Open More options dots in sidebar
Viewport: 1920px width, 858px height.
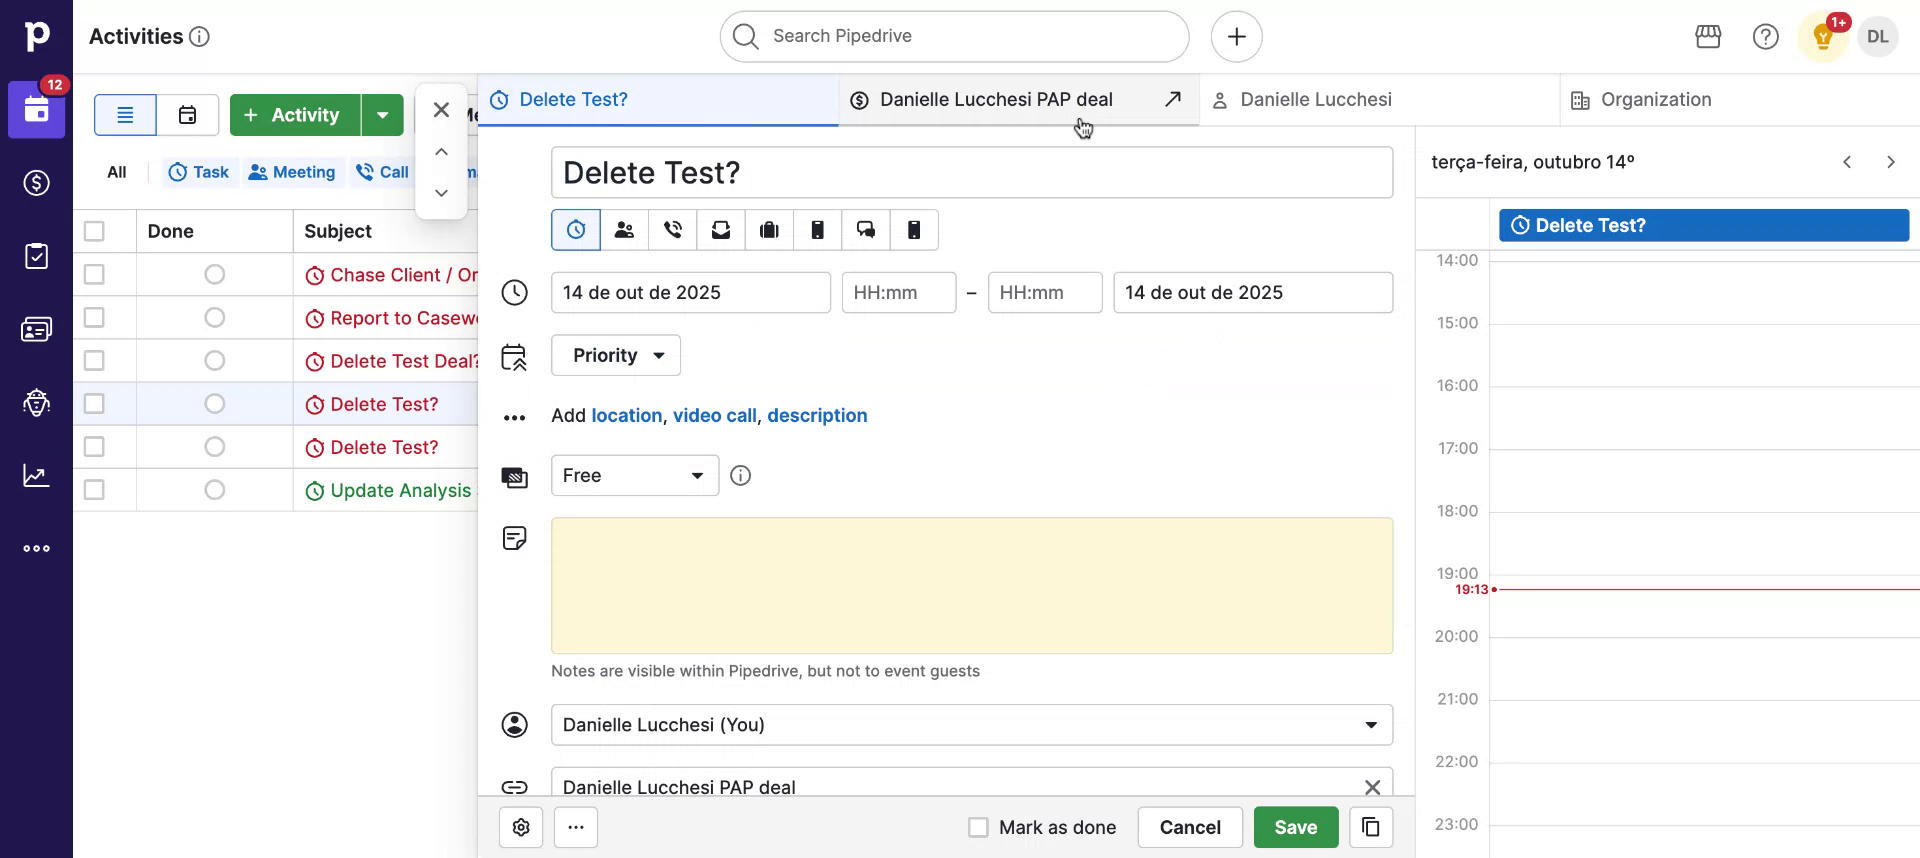(x=37, y=548)
